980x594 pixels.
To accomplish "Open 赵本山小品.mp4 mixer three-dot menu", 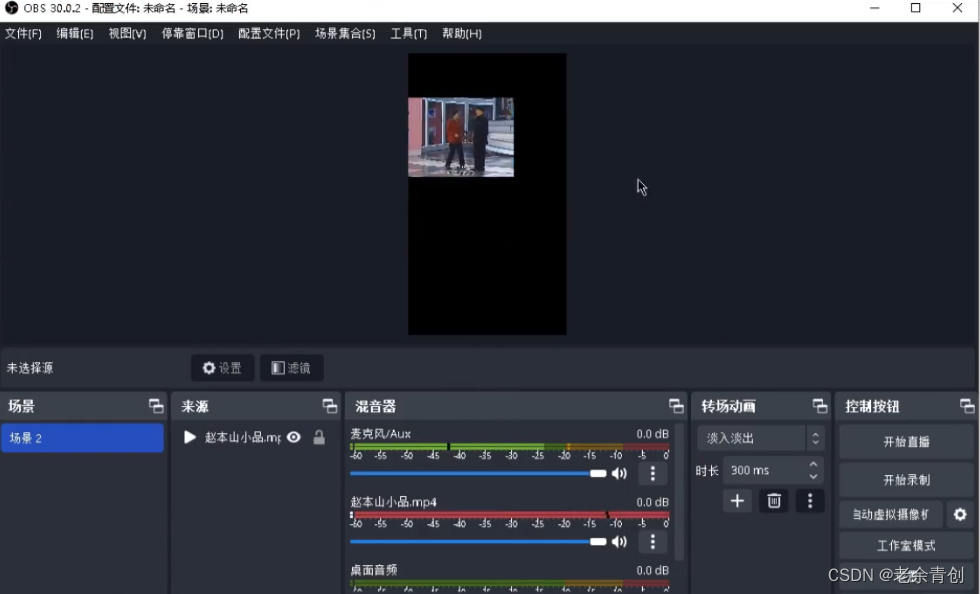I will (x=652, y=541).
